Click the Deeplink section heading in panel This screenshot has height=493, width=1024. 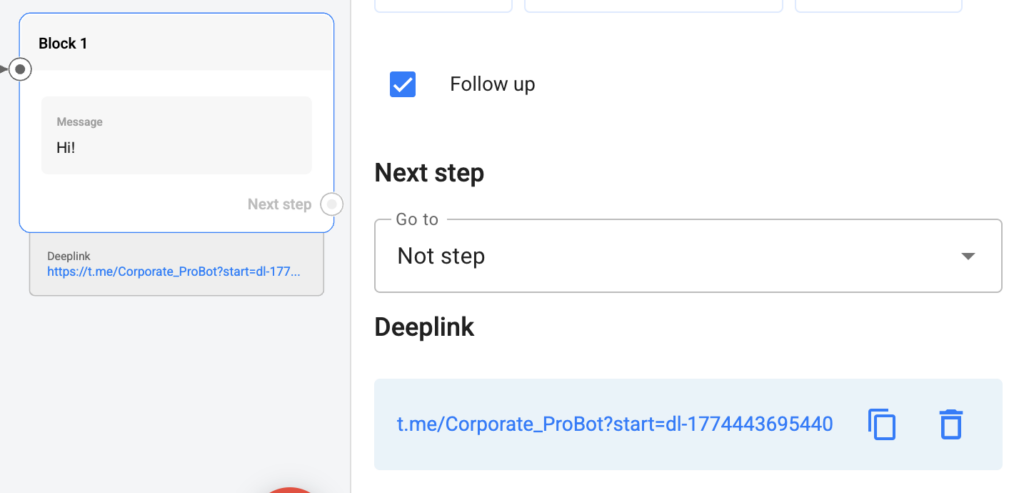pos(424,327)
